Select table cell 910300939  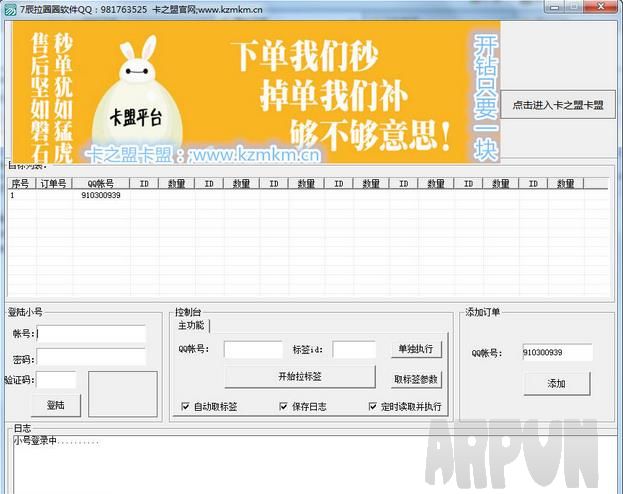click(x=101, y=195)
